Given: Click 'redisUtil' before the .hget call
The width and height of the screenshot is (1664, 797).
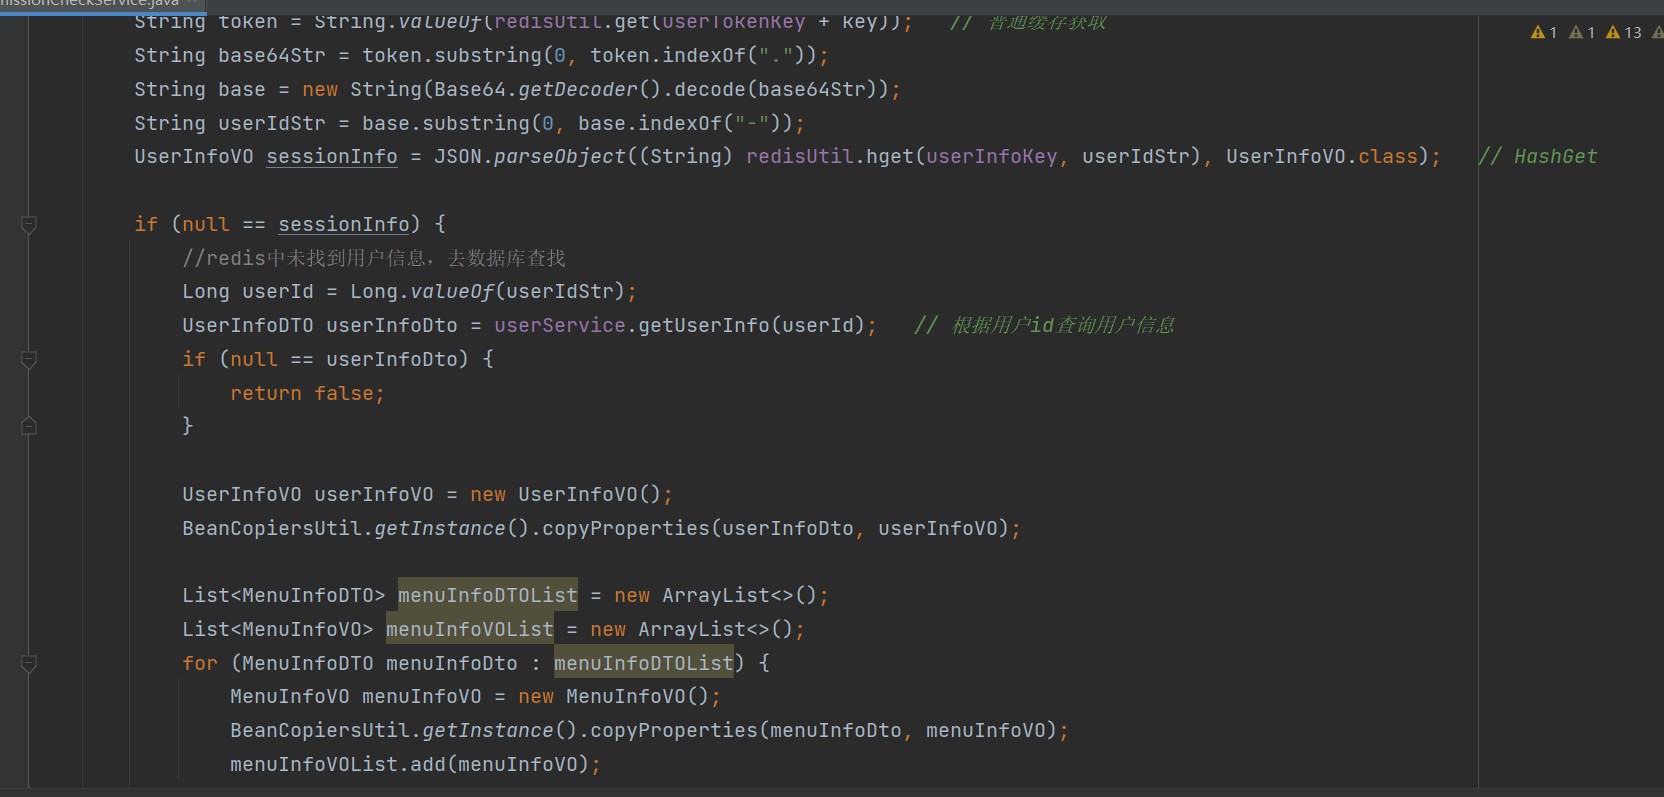Looking at the screenshot, I should pos(800,157).
